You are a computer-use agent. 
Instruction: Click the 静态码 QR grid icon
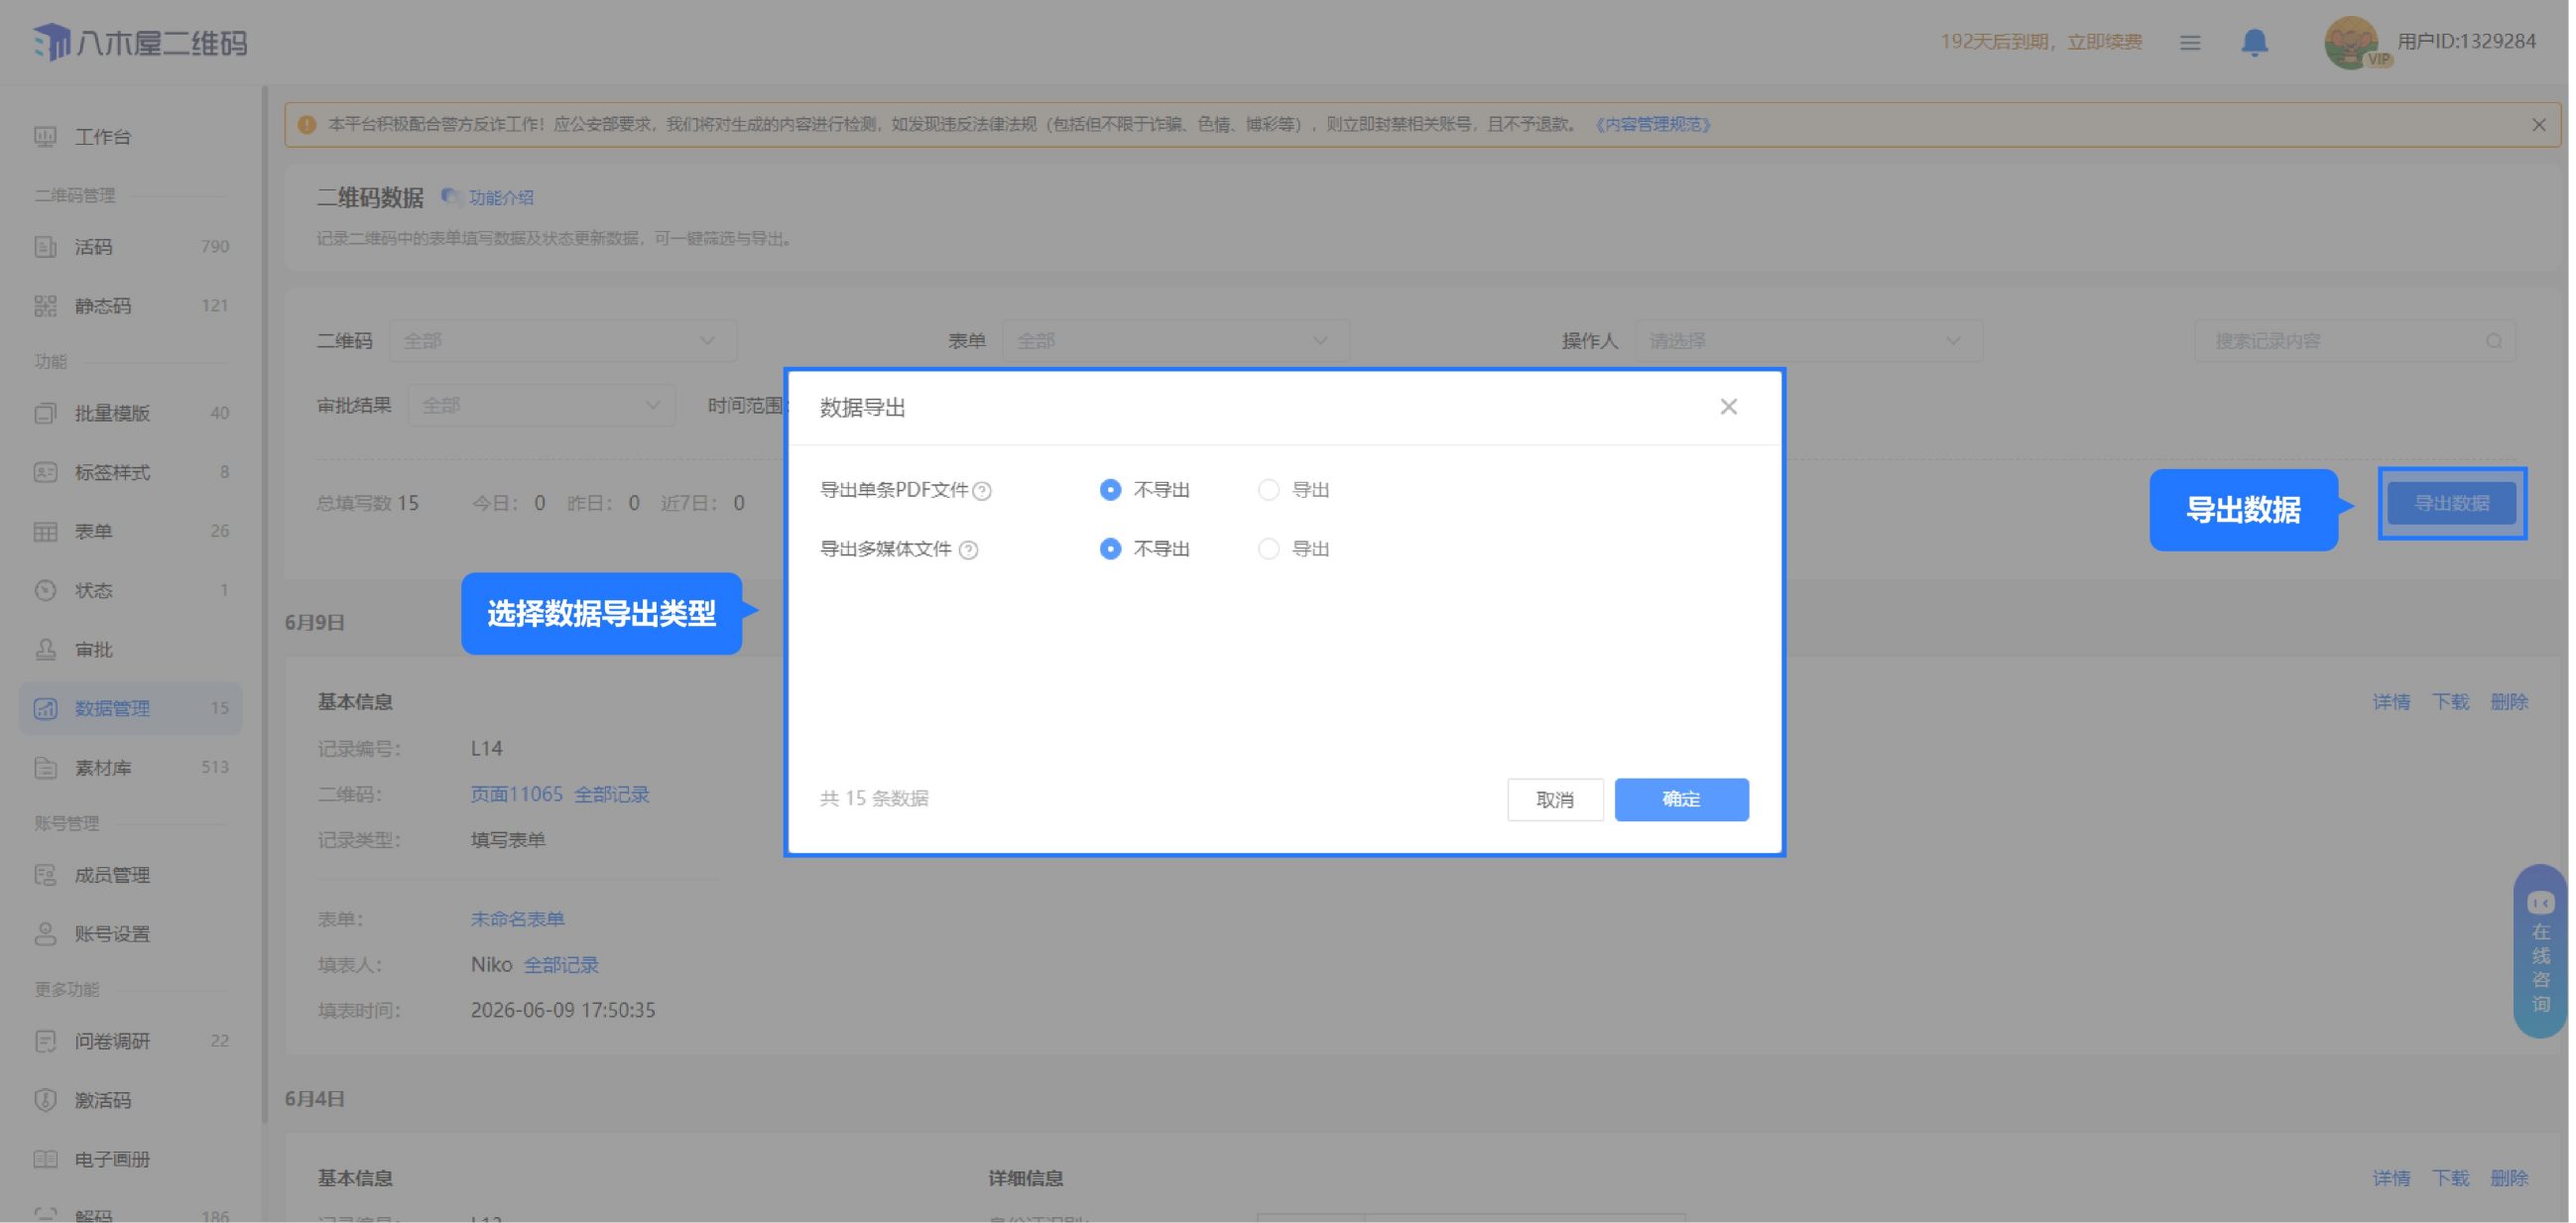click(x=45, y=306)
